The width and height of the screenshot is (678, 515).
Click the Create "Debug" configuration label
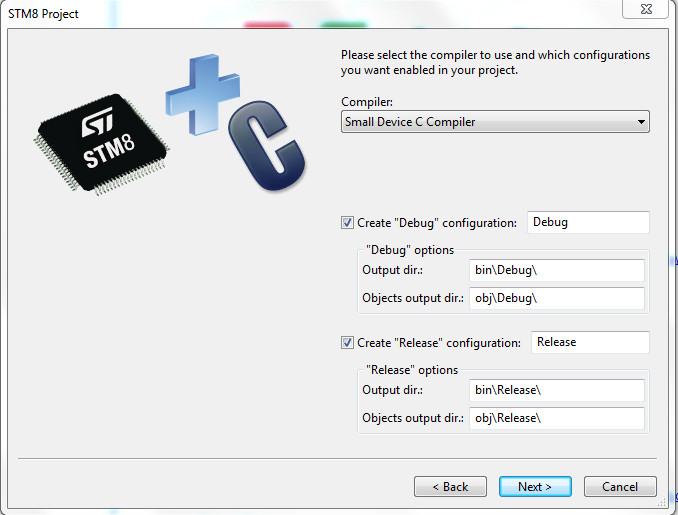(x=437, y=223)
